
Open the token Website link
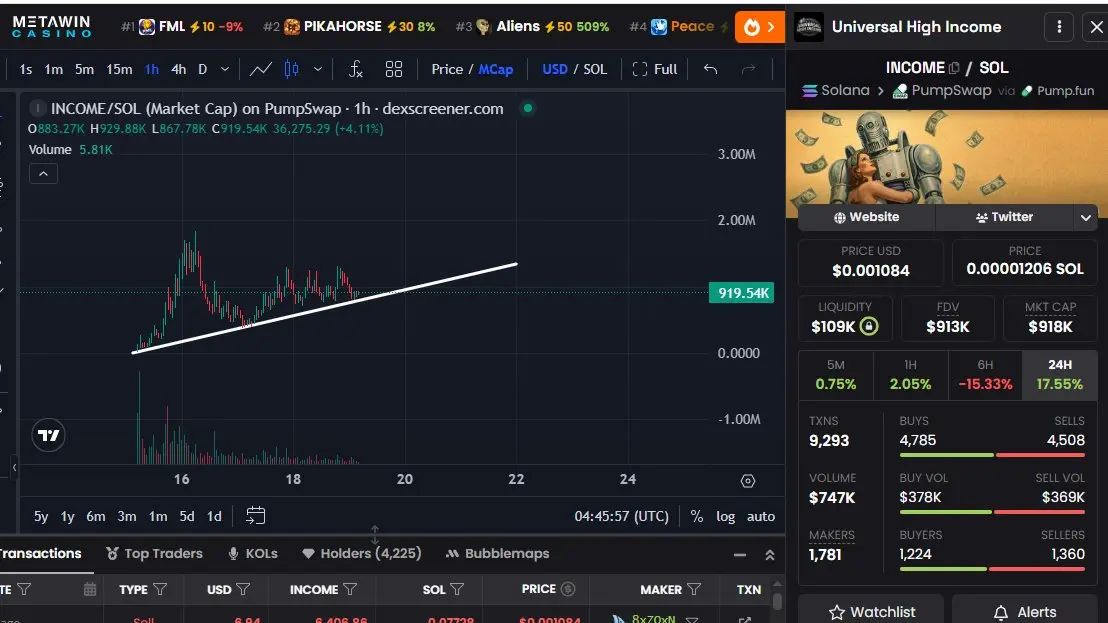pos(866,218)
